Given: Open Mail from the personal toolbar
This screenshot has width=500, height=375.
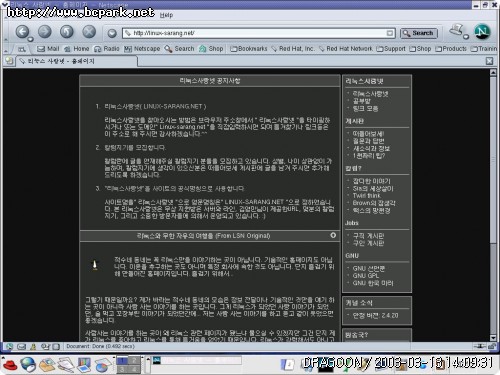Looking at the screenshot, I should tap(48, 49).
